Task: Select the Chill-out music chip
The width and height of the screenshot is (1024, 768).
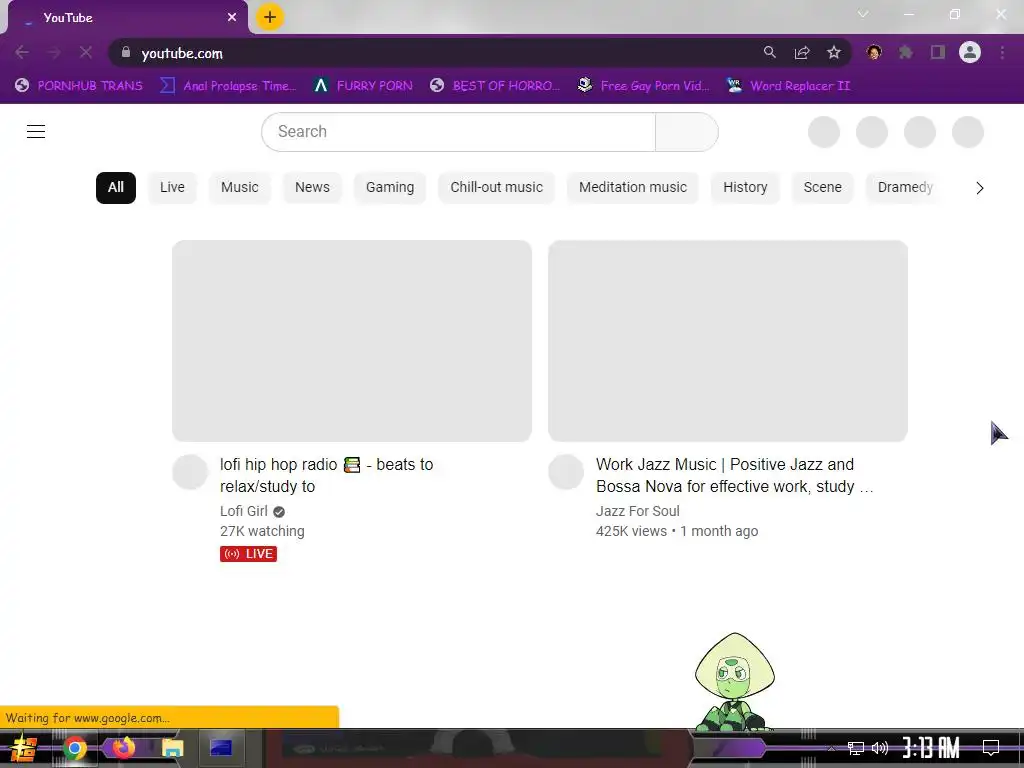Action: pos(496,187)
